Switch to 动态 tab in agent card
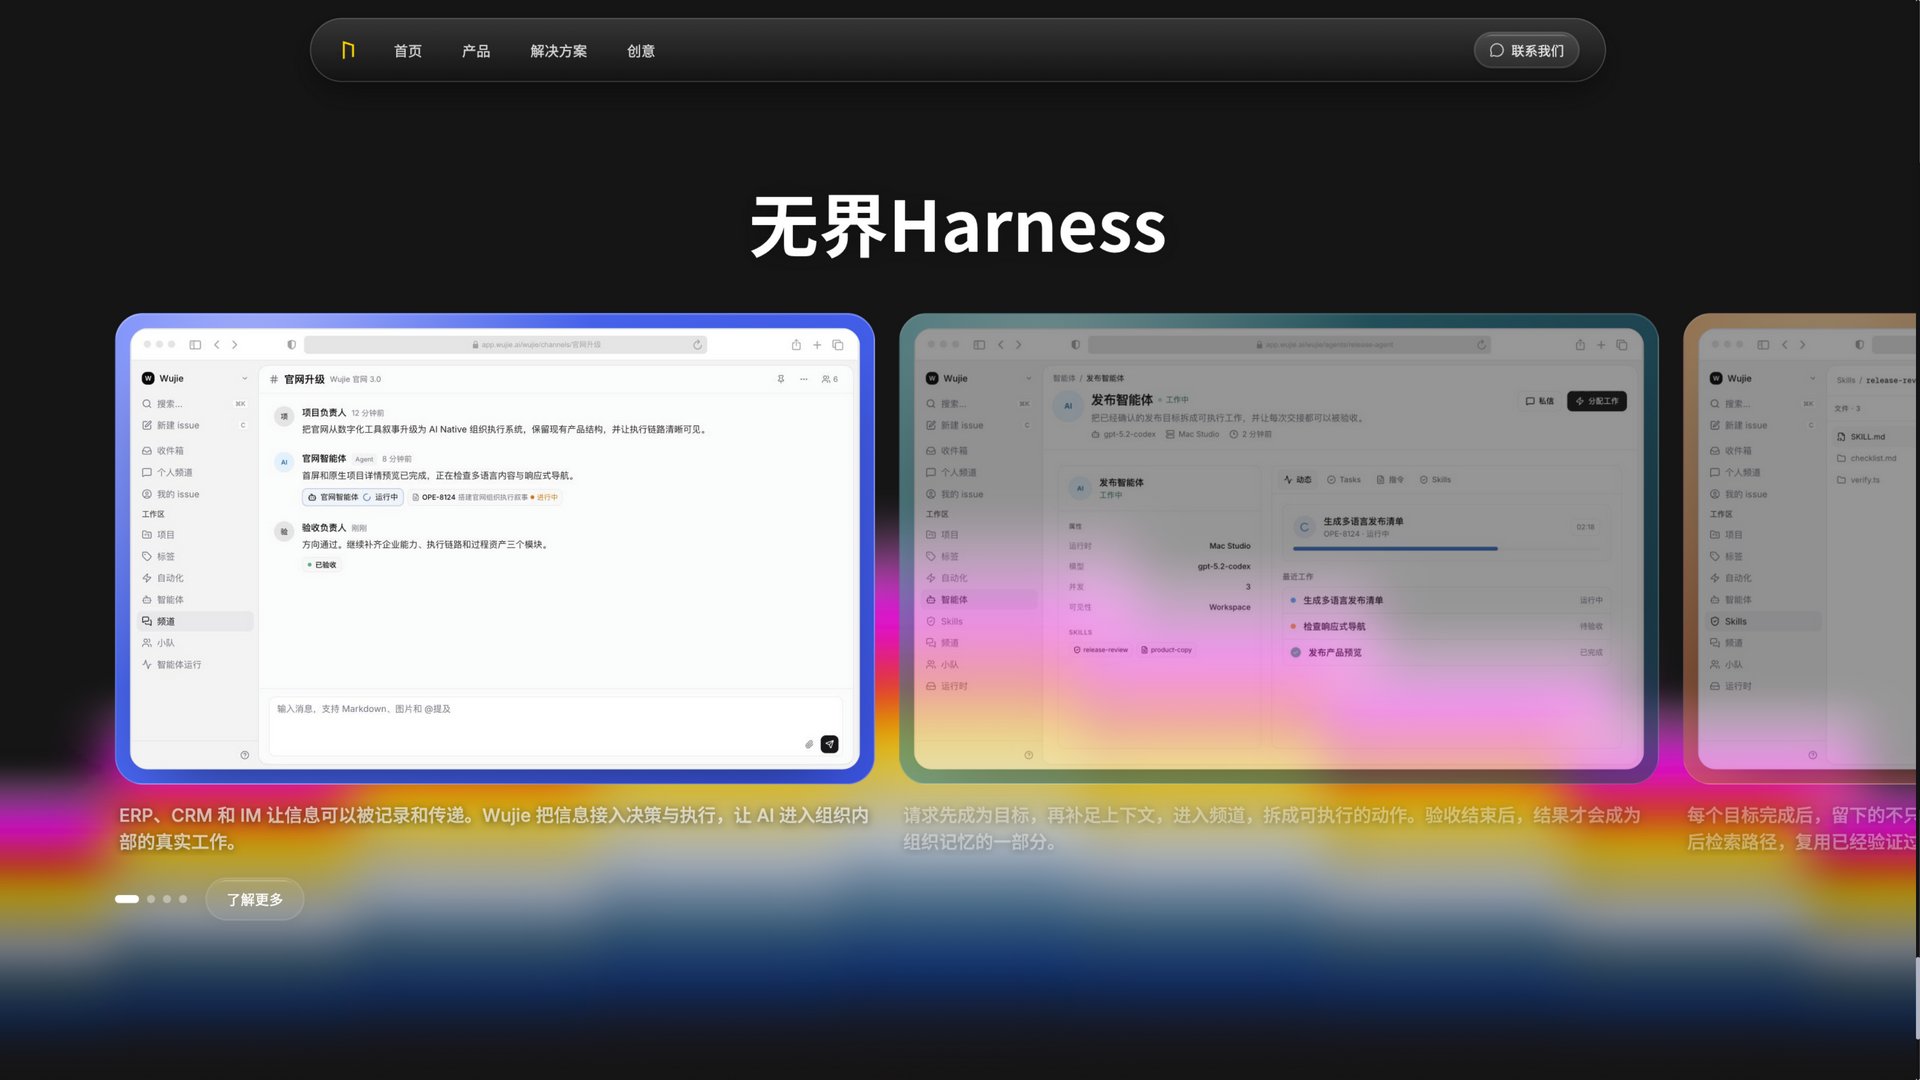Image resolution: width=1920 pixels, height=1080 pixels. (1298, 480)
